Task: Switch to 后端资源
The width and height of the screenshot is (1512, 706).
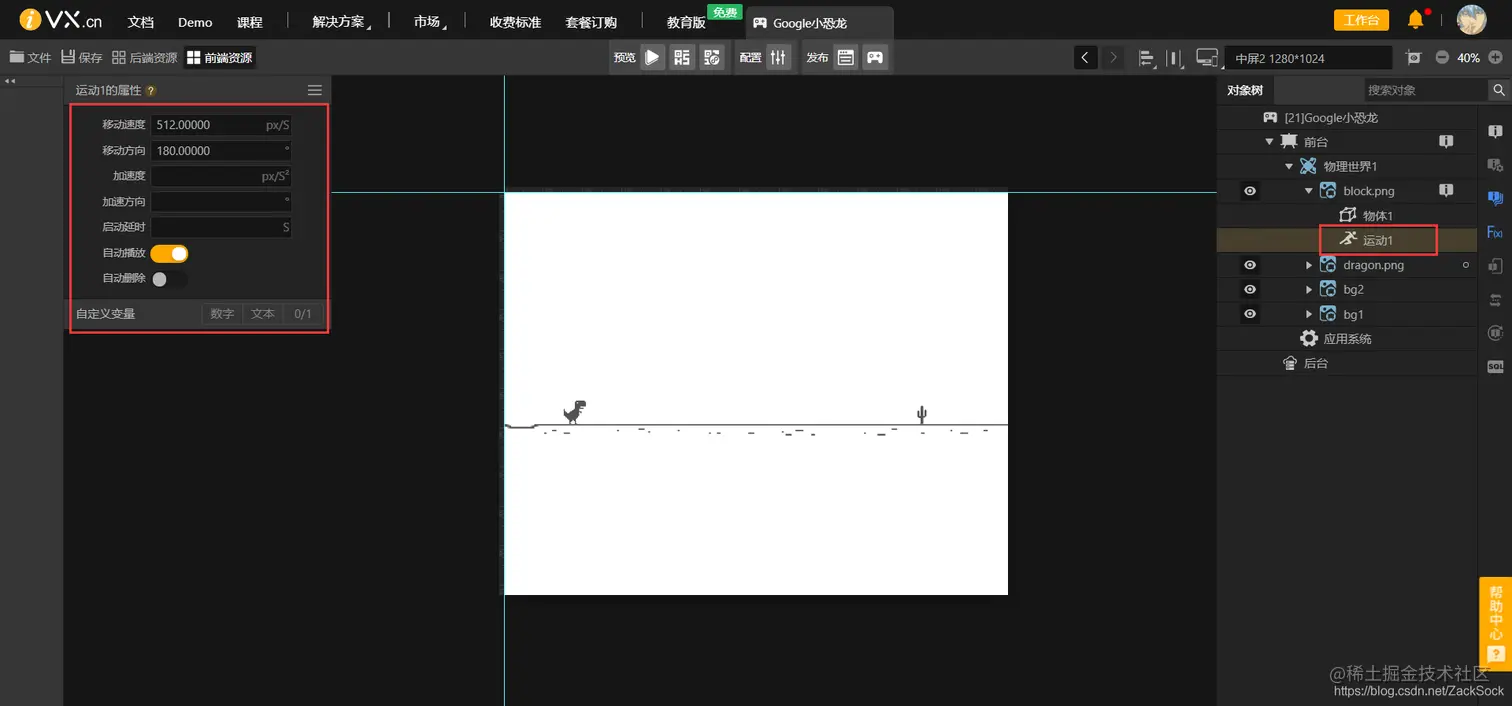Action: (x=145, y=58)
